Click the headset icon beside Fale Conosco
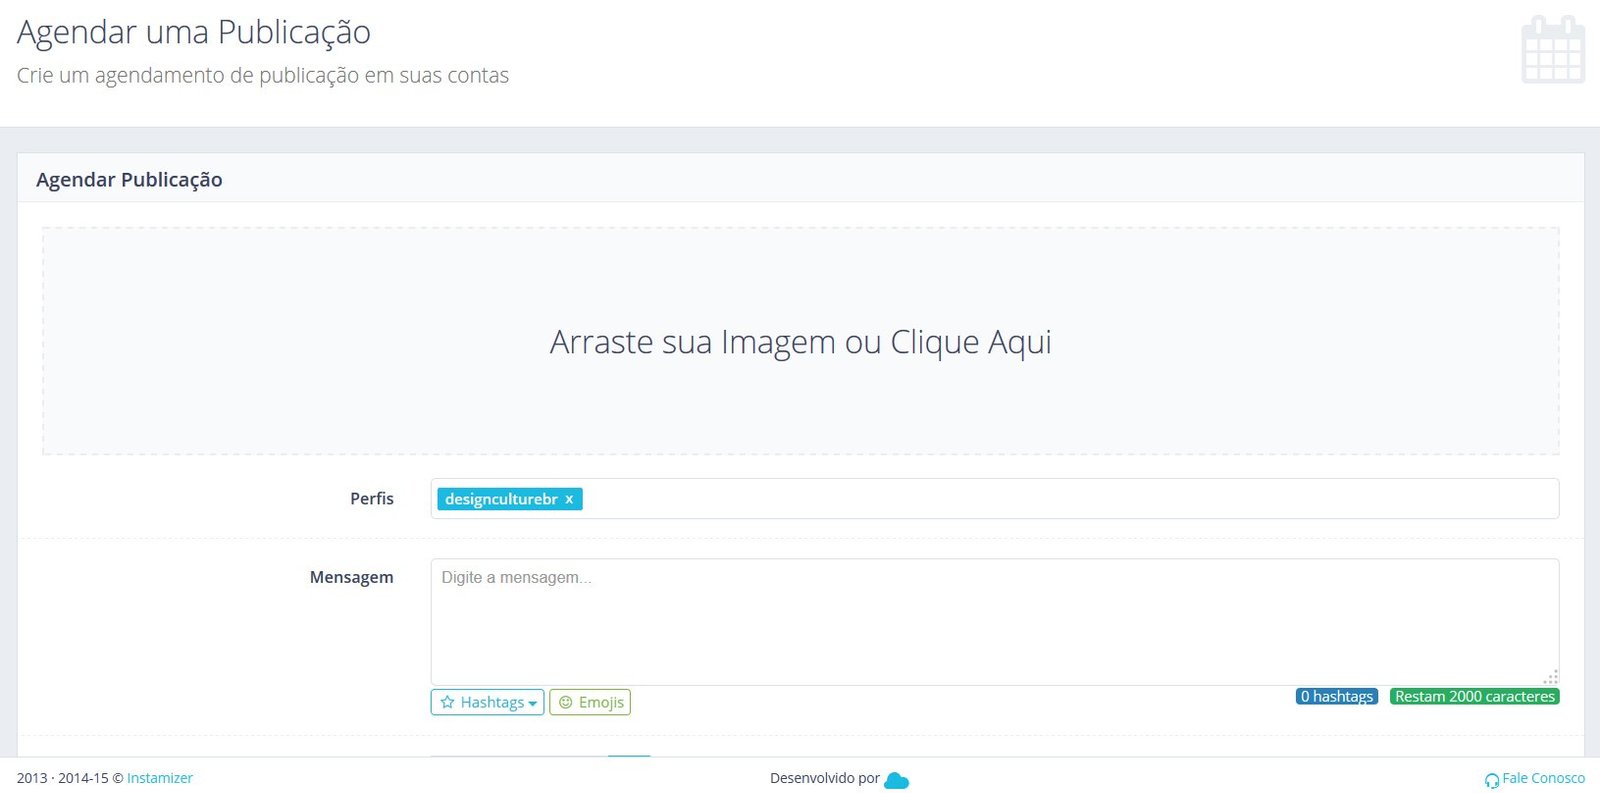 (x=1492, y=780)
